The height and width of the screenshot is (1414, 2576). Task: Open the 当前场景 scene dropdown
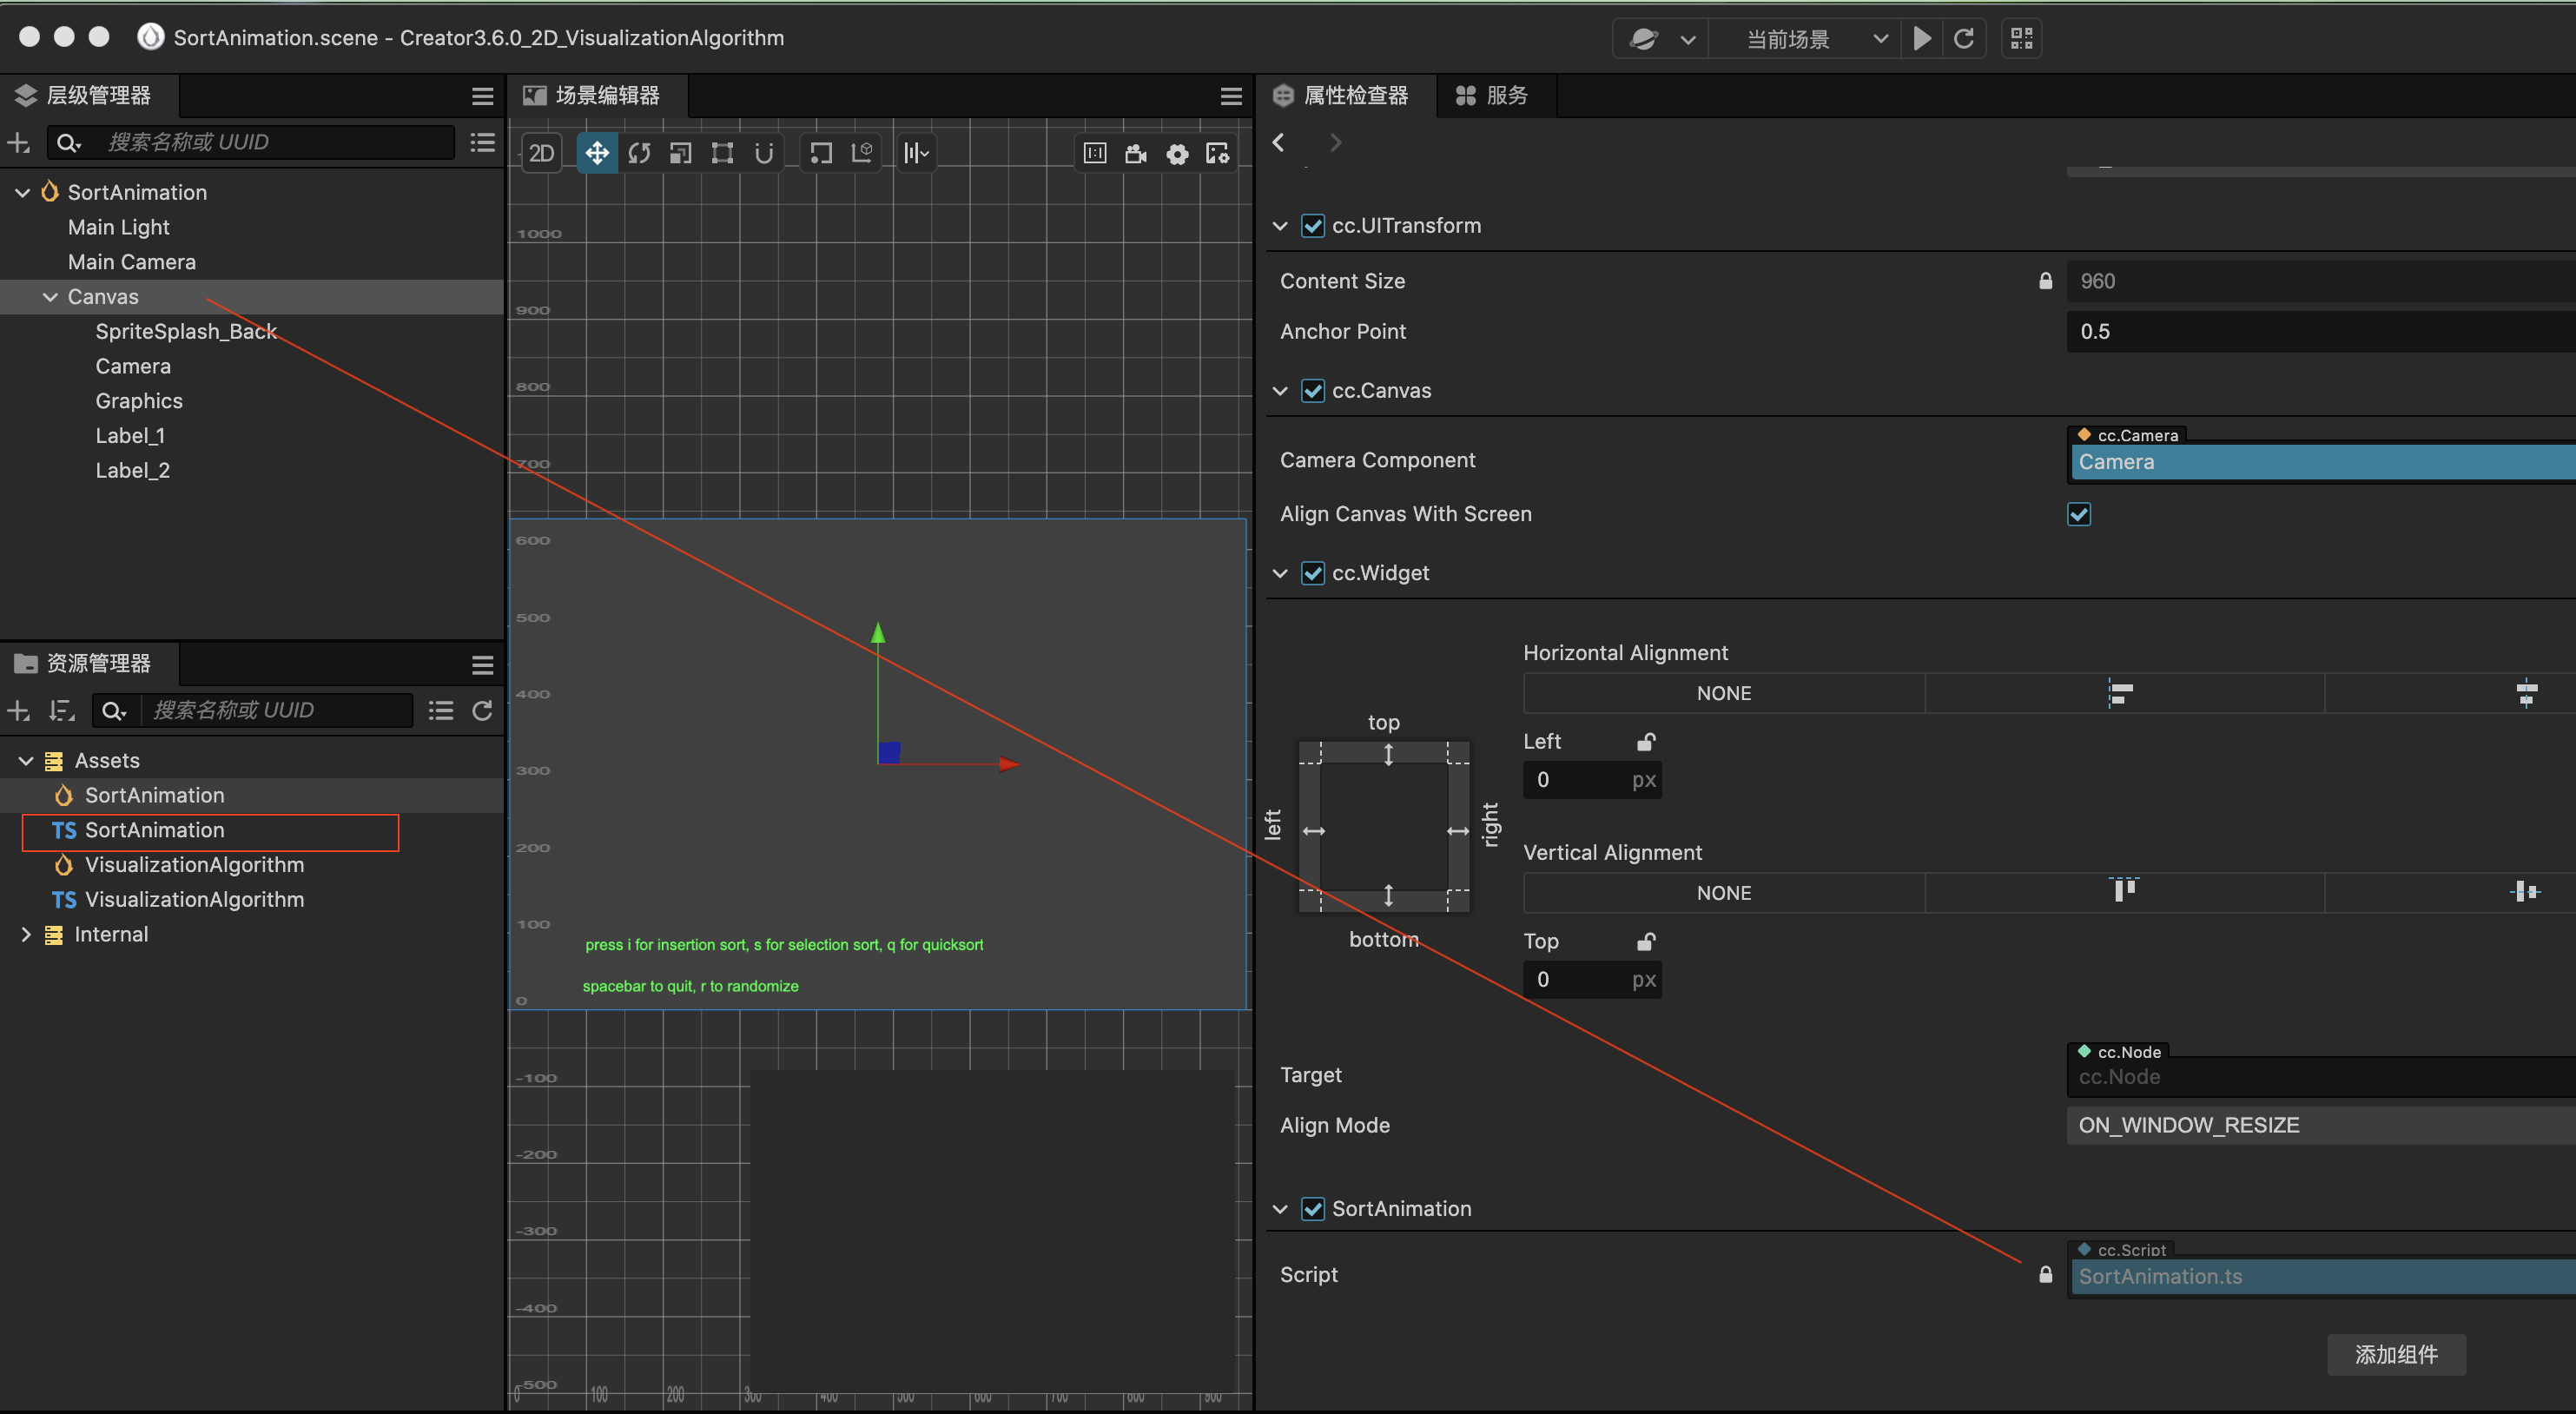pyautogui.click(x=1806, y=38)
